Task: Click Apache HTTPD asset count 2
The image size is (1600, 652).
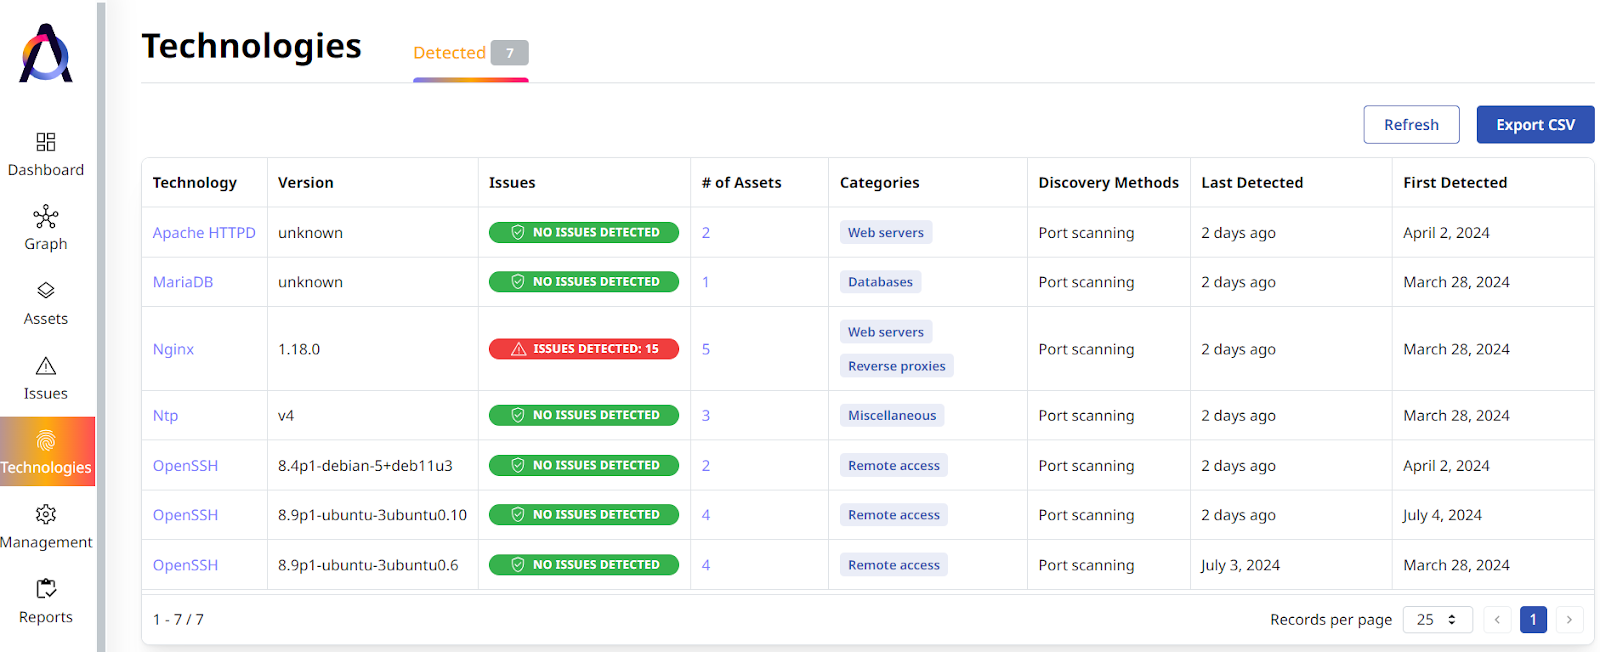Action: coord(706,233)
